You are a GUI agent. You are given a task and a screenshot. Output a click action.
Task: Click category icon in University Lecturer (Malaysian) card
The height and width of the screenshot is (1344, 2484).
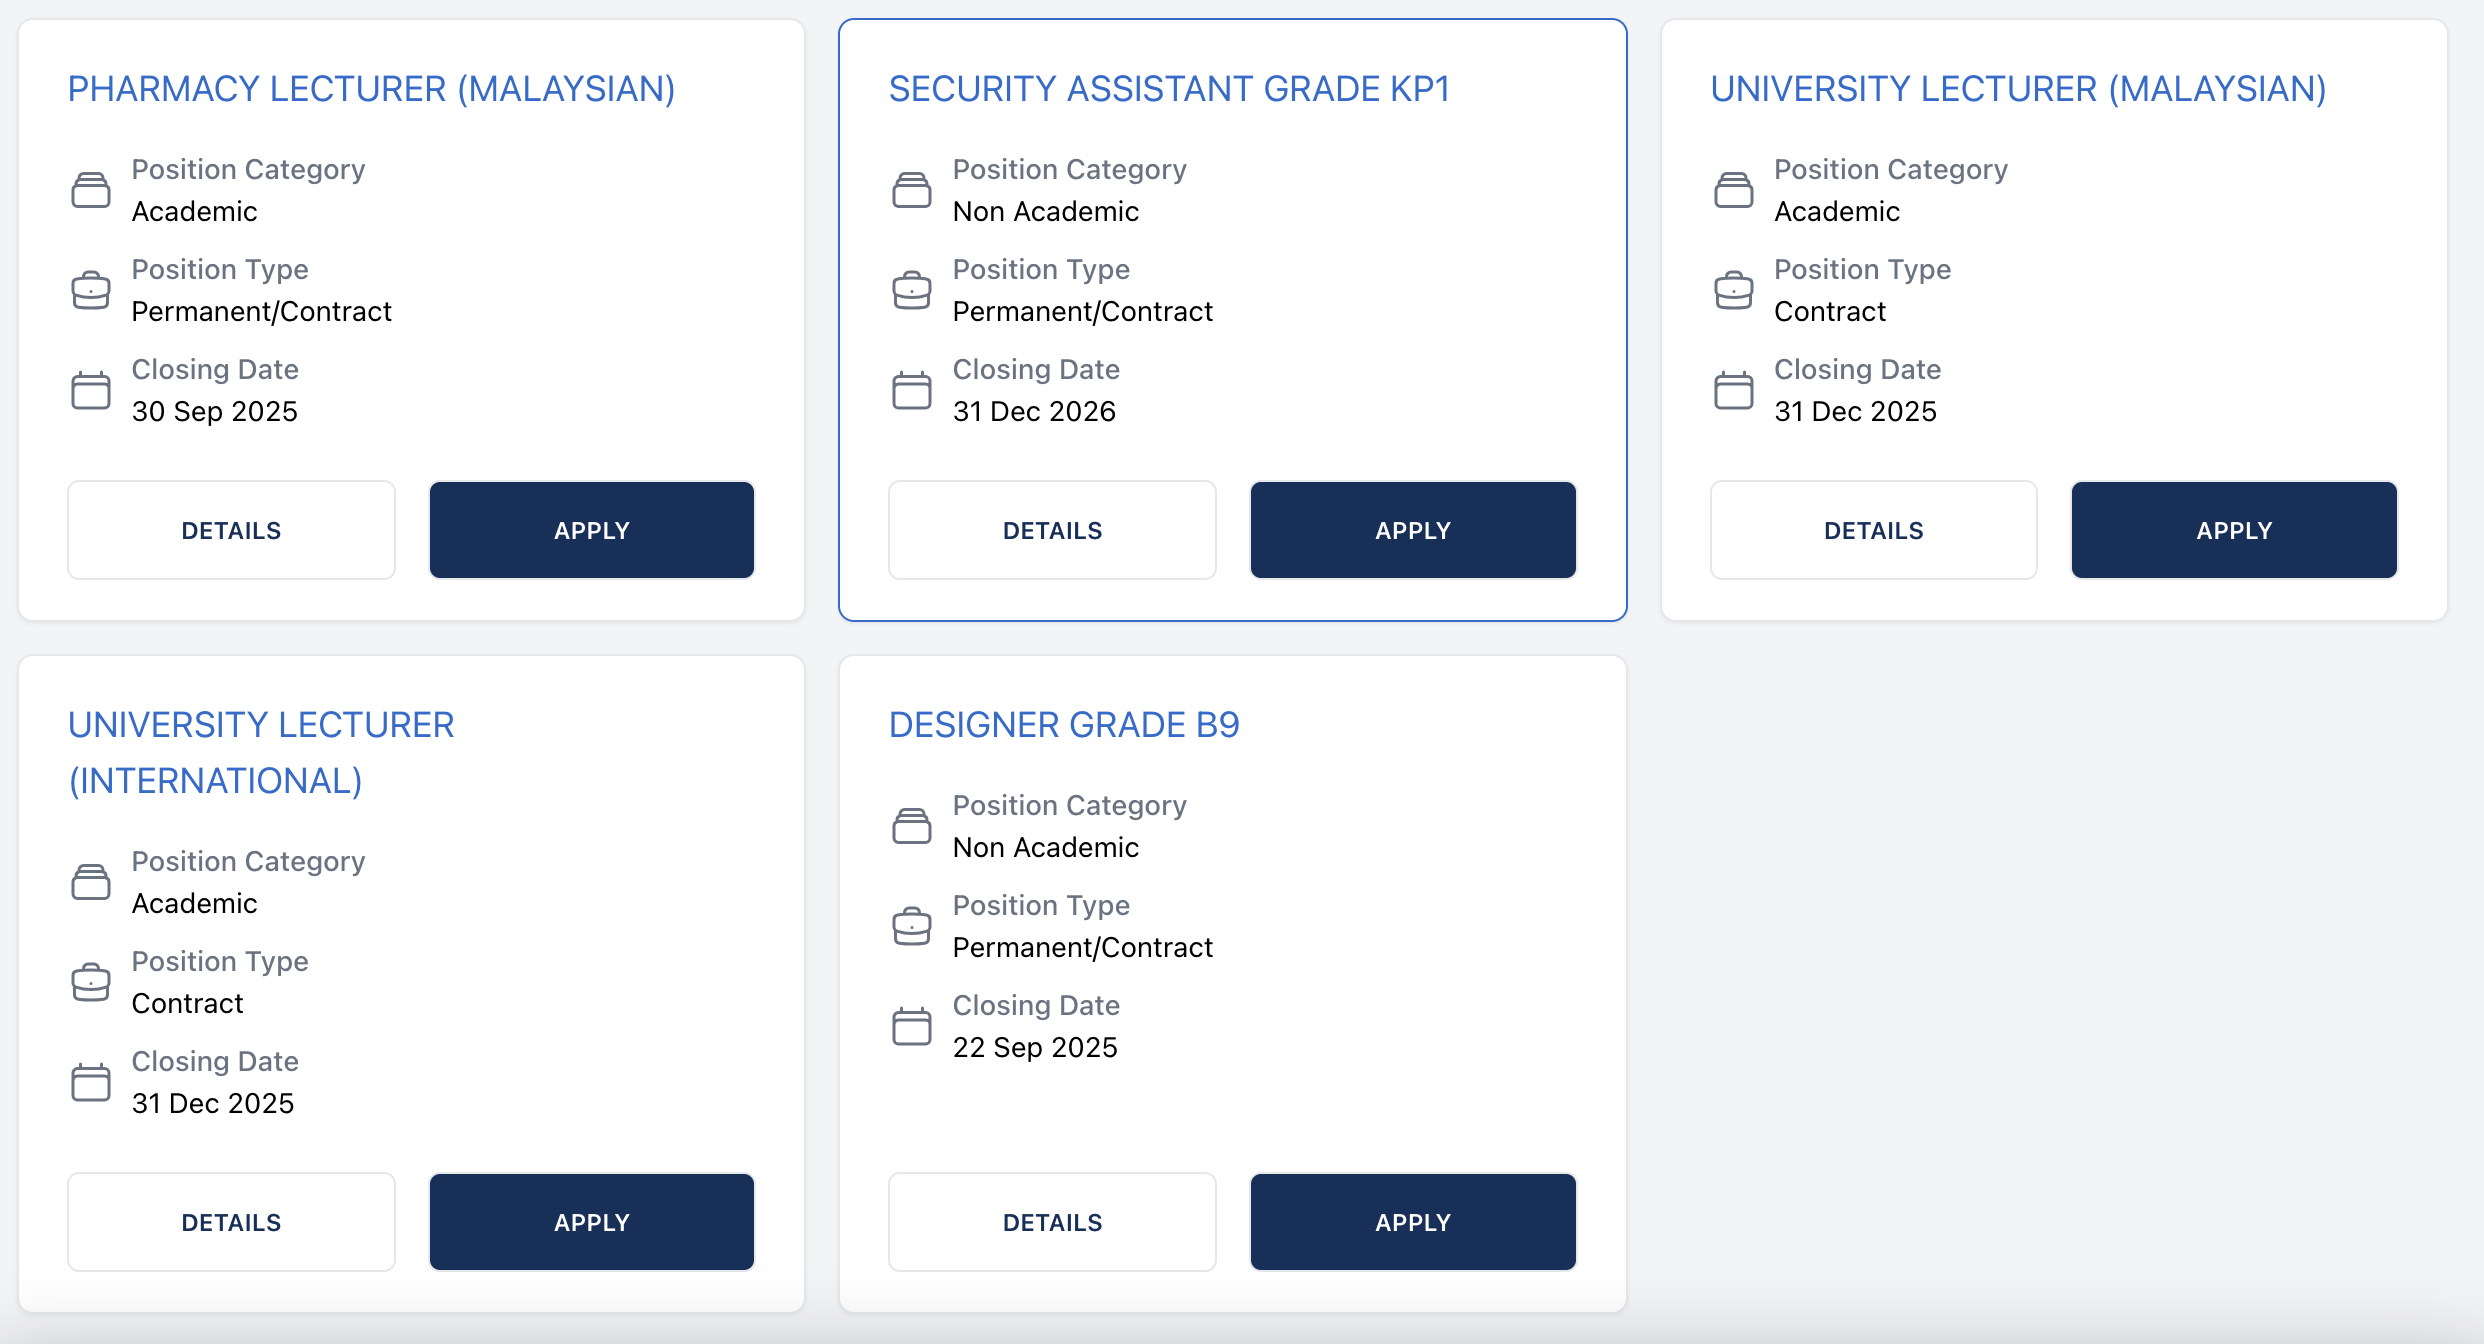[x=1733, y=190]
